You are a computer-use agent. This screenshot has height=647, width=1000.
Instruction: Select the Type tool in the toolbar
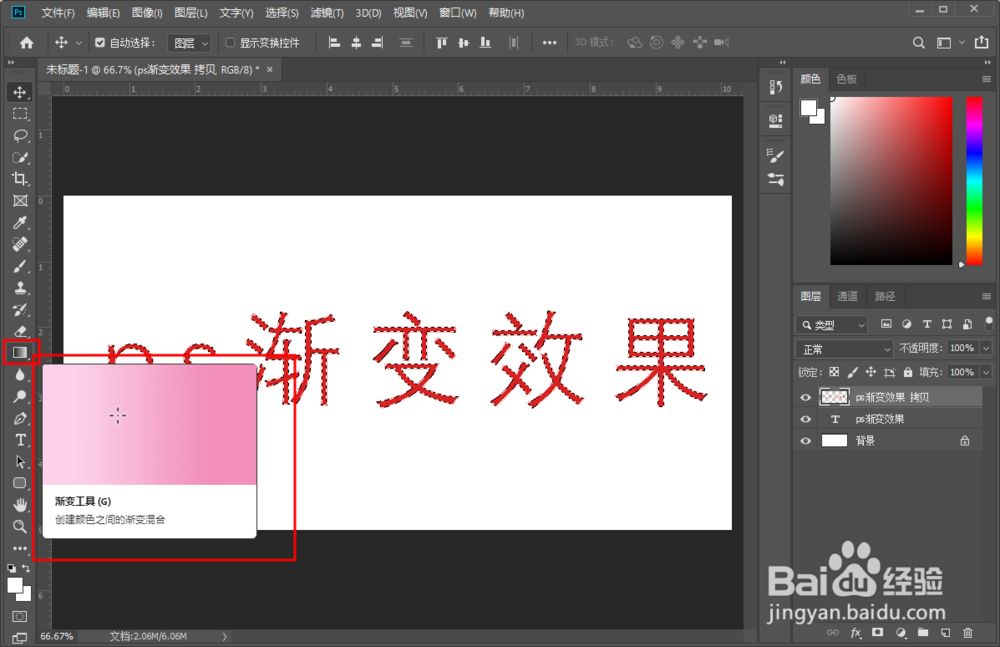pyautogui.click(x=20, y=438)
